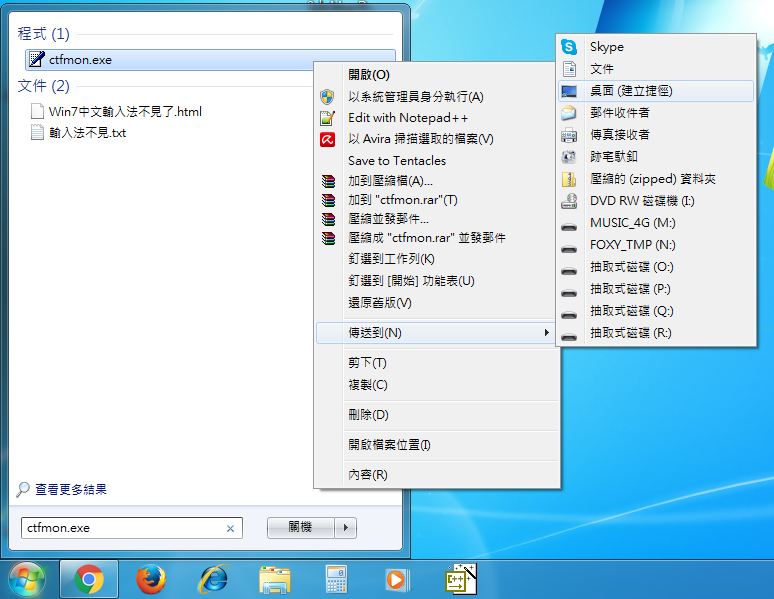Screen dimensions: 774x599
Task: Click the FOXY_TMP drive icon
Action: (569, 248)
